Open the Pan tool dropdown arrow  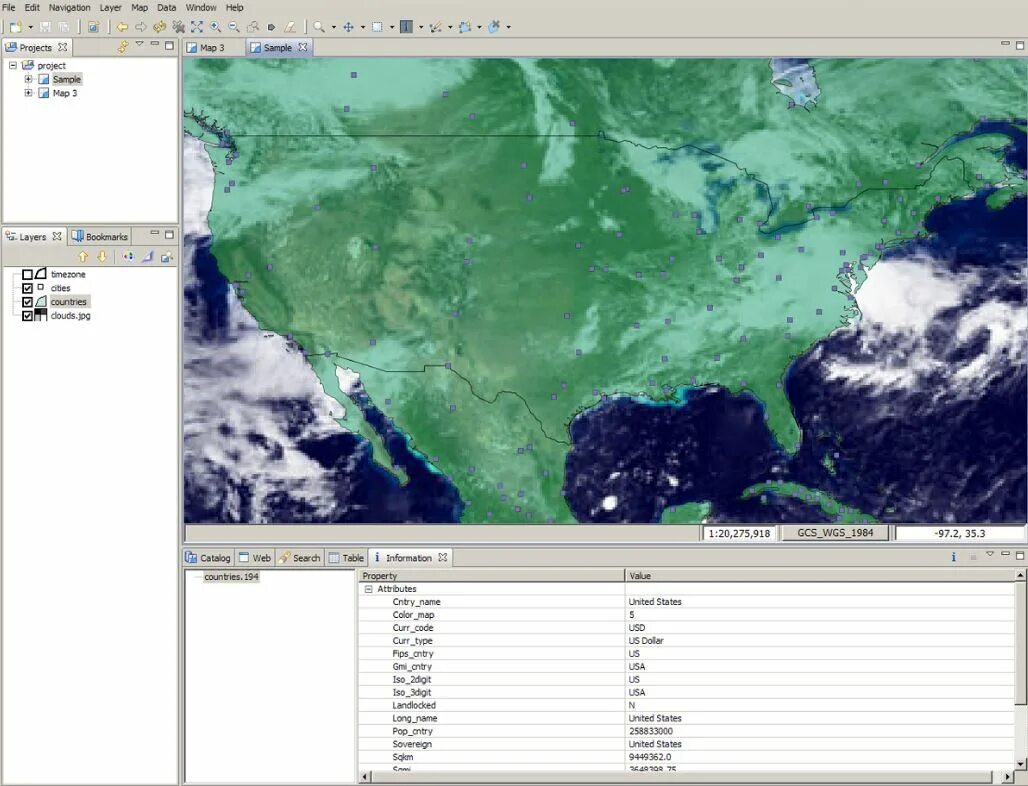pos(363,28)
